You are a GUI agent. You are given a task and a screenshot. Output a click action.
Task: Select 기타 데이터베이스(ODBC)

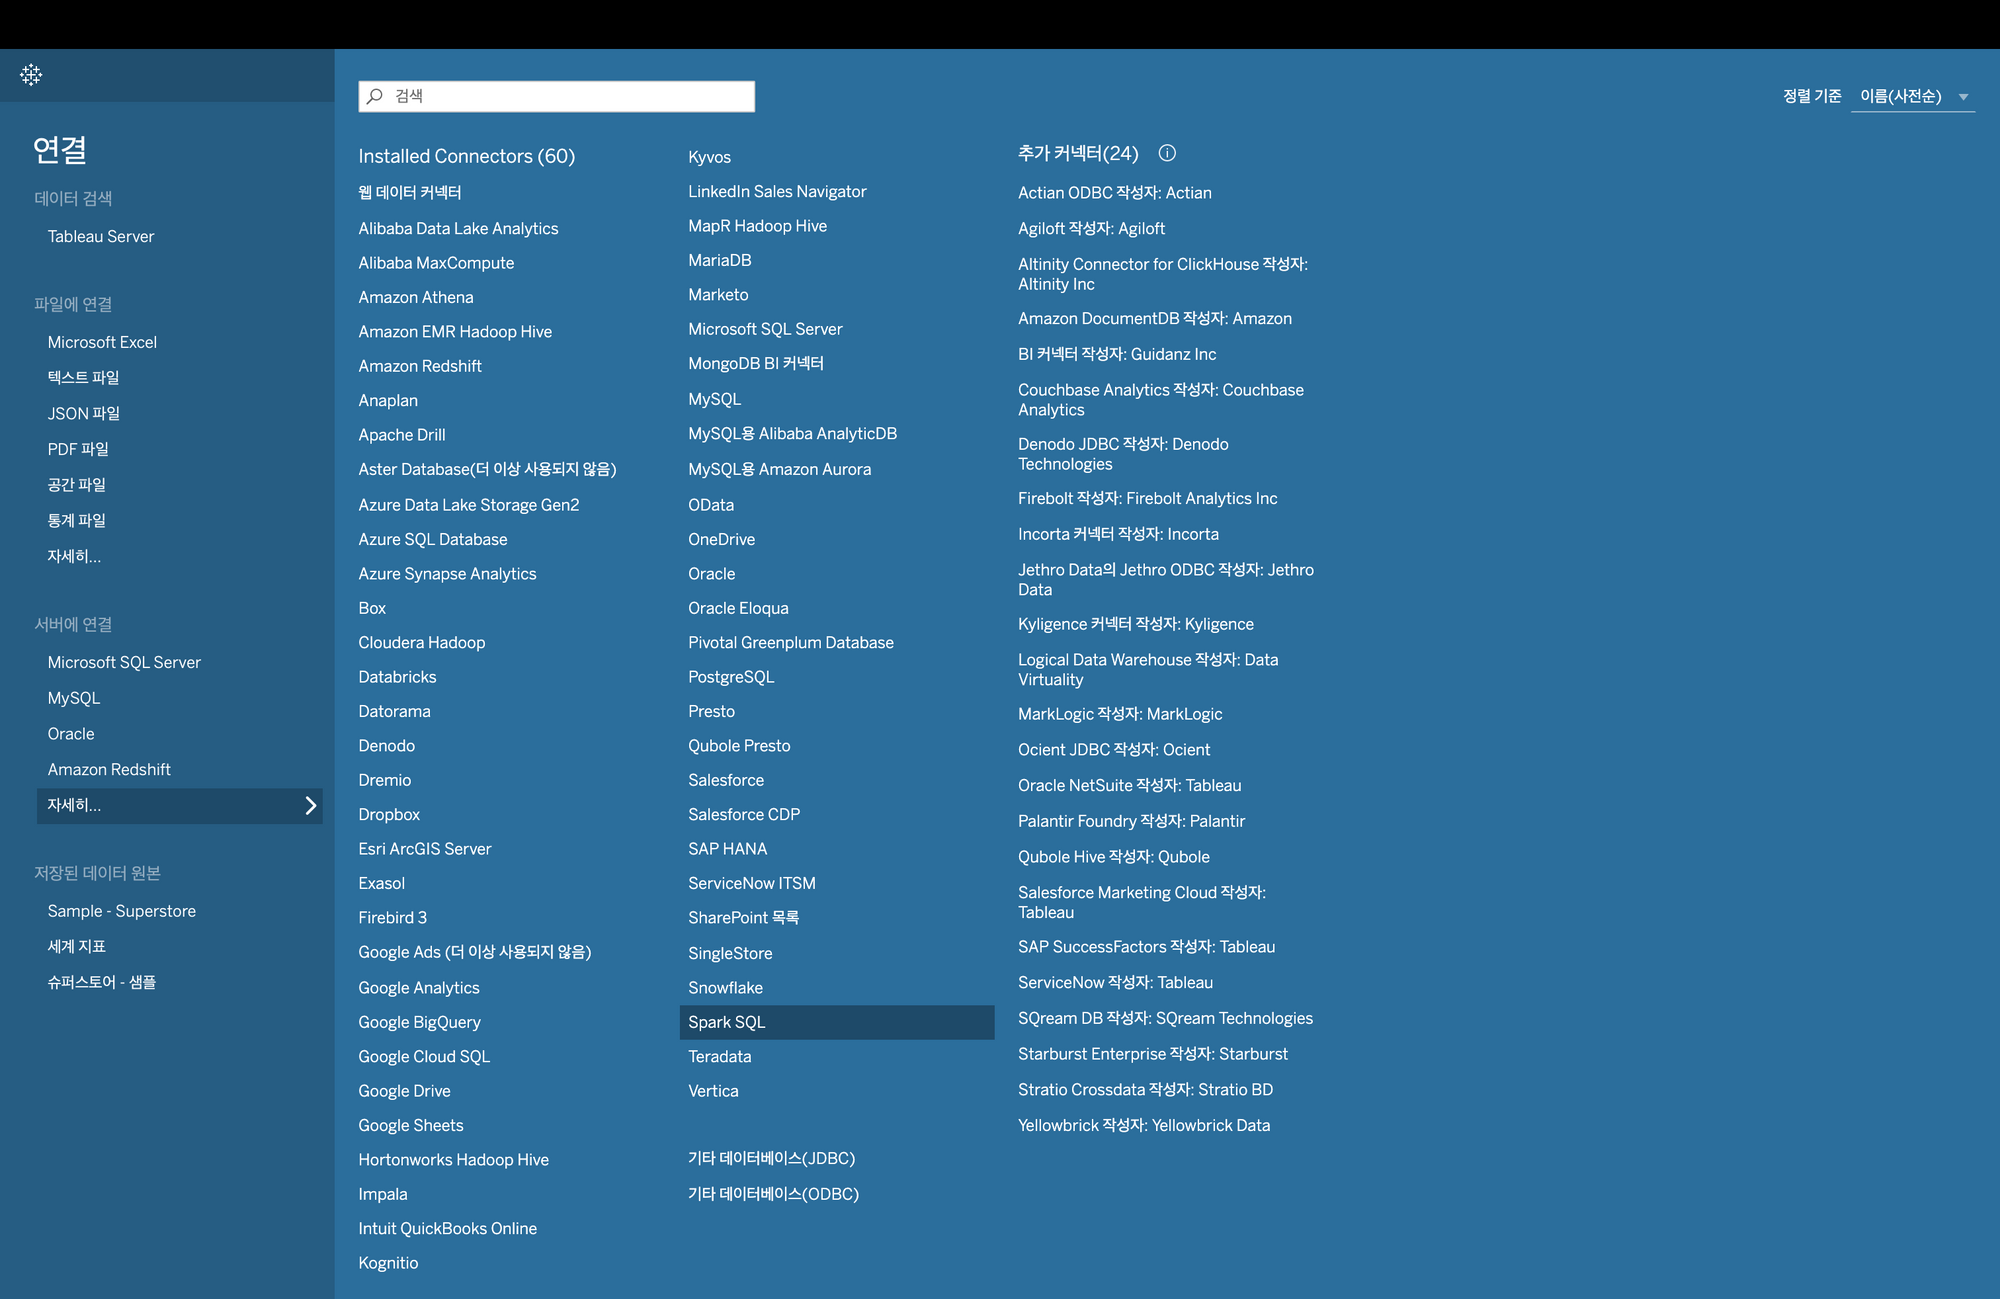click(774, 1195)
